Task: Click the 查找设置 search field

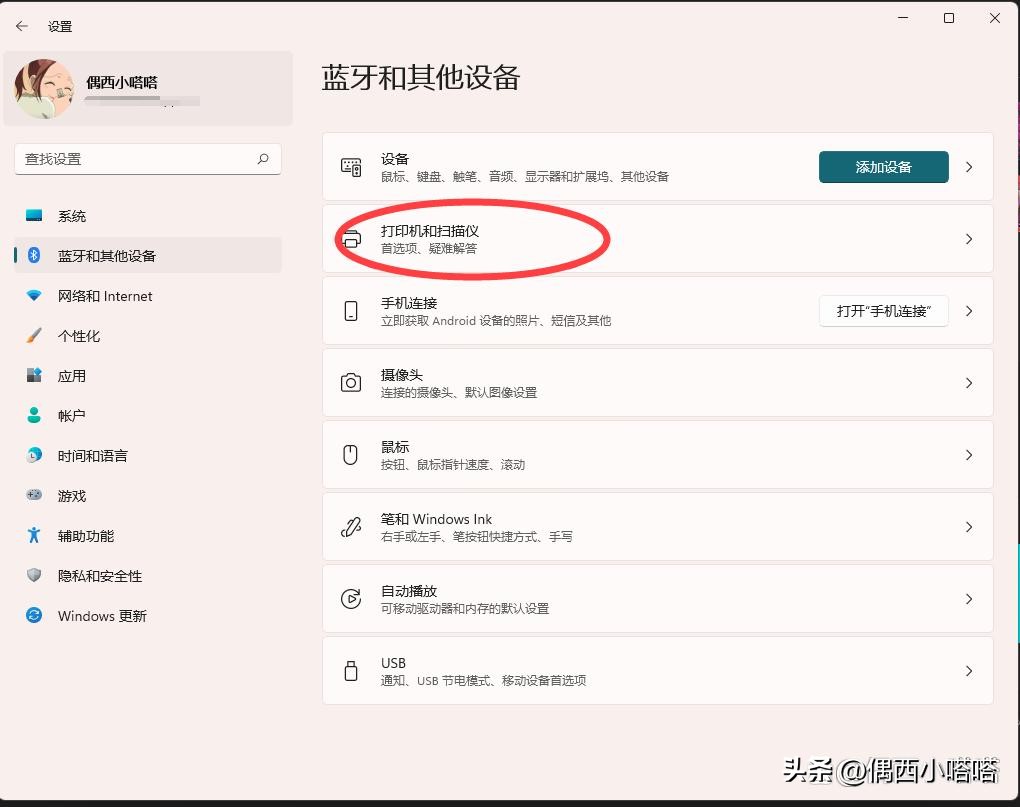Action: (147, 159)
